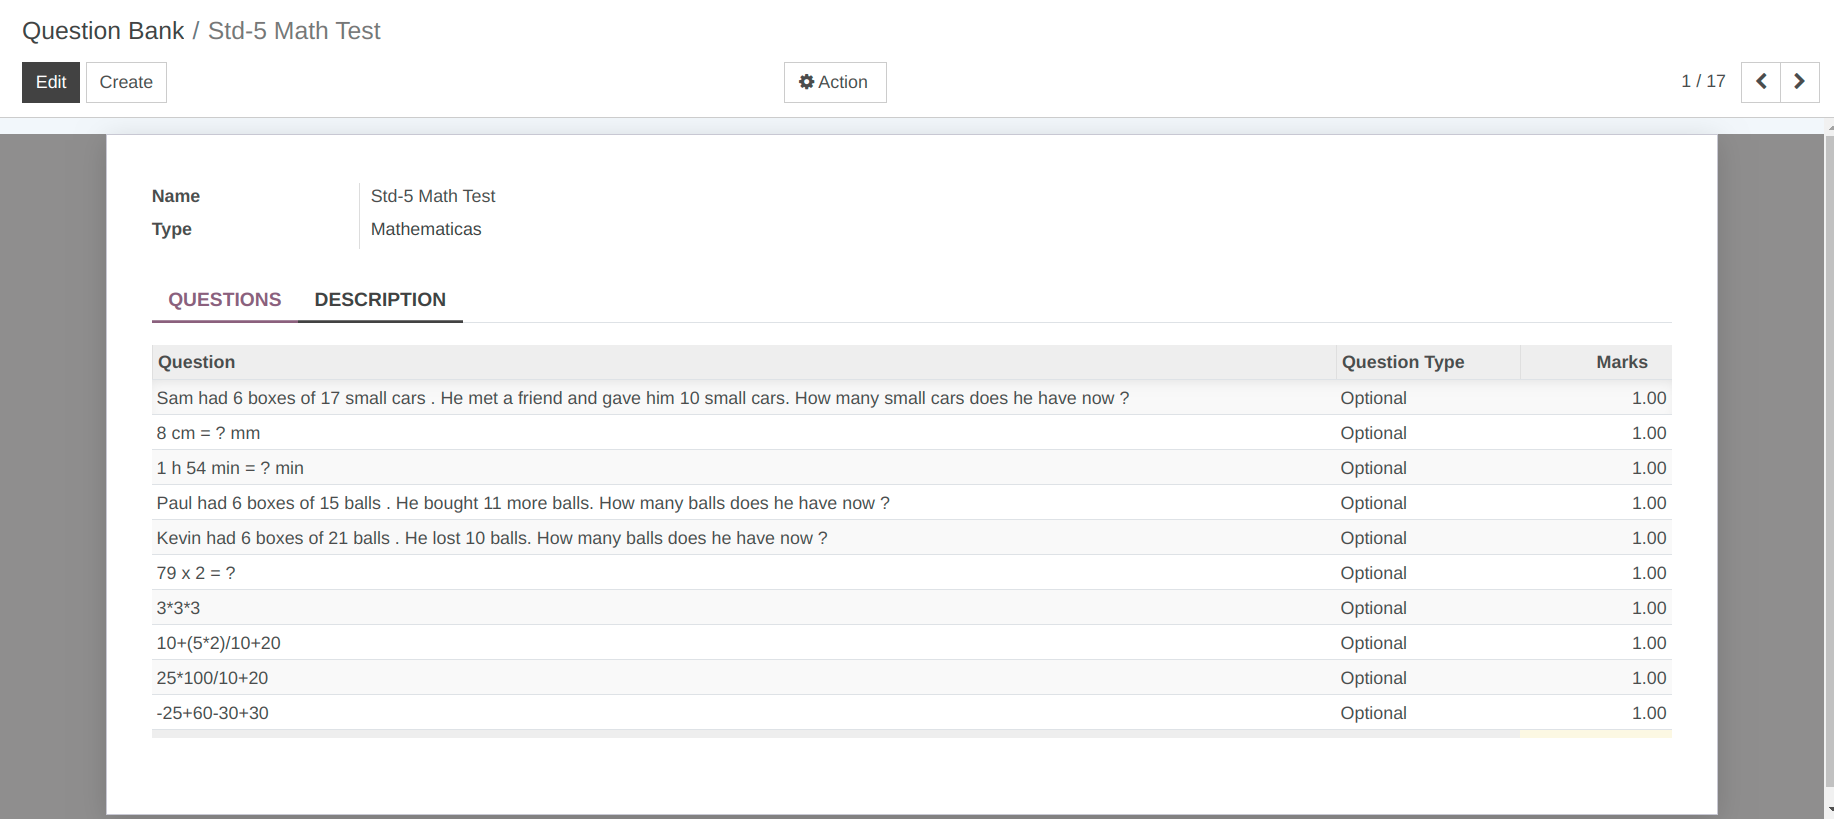
Task: Go to the next record arrow
Action: pyautogui.click(x=1799, y=82)
